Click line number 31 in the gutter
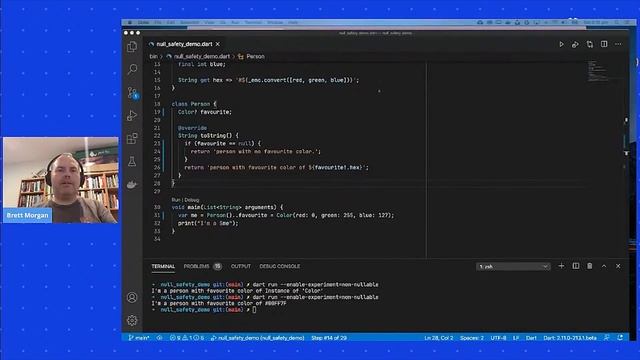 coord(157,216)
